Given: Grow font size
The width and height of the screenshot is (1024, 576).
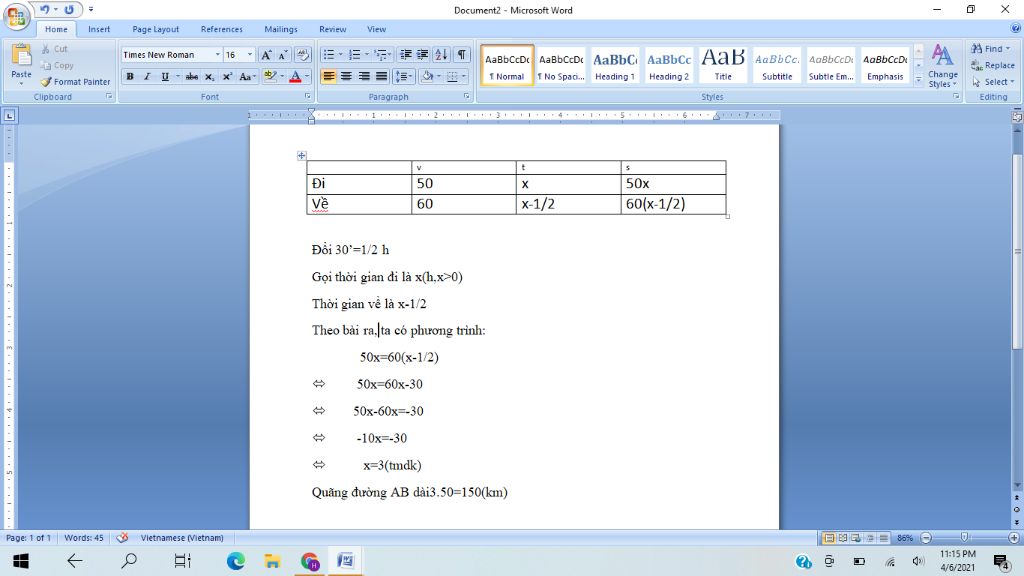Looking at the screenshot, I should click(266, 55).
